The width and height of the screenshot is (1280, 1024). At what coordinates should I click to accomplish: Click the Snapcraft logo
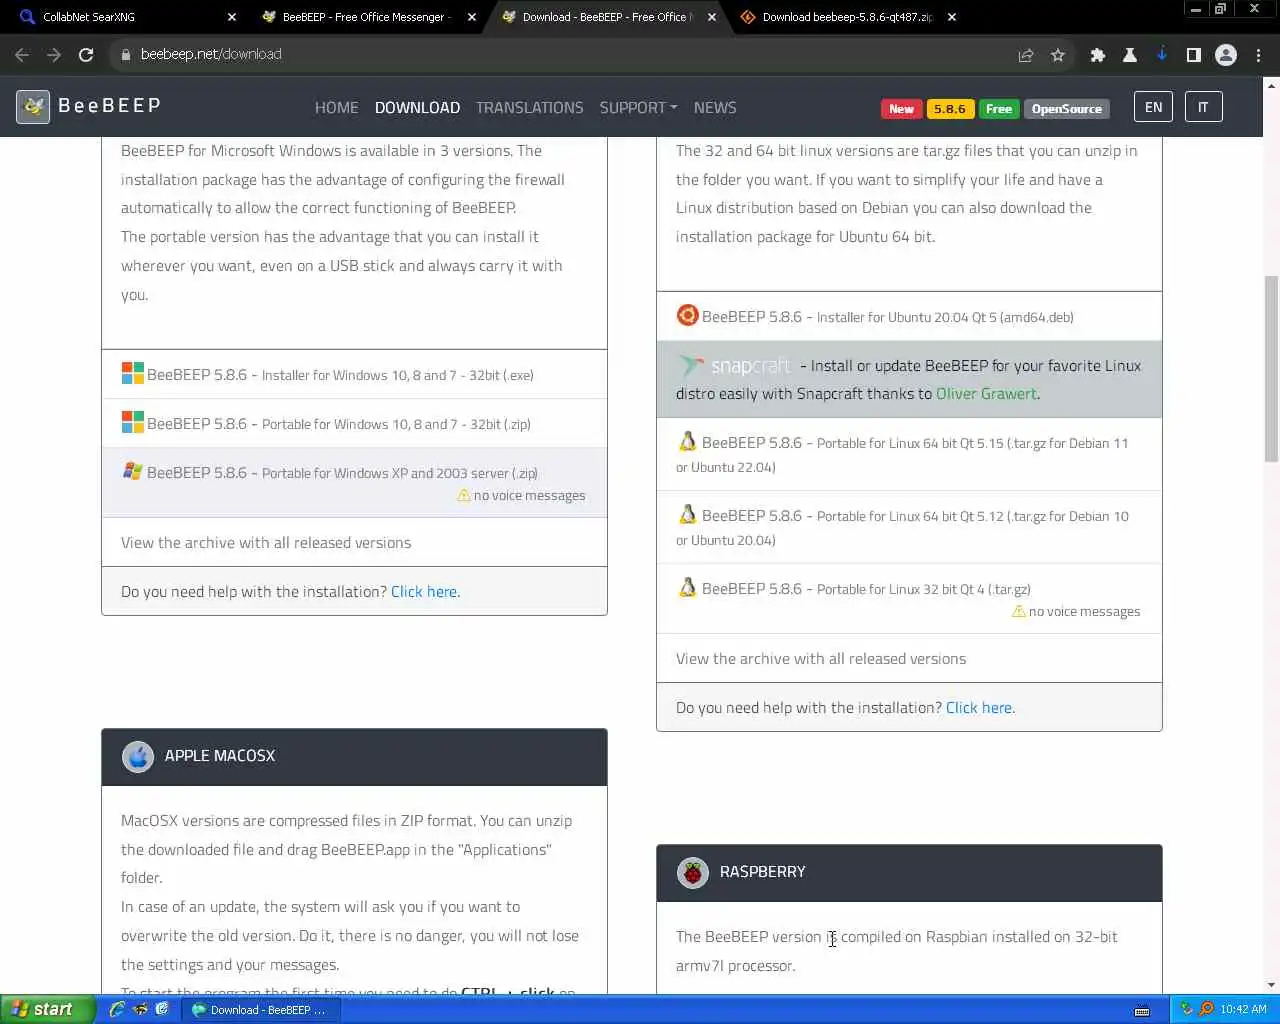point(734,366)
